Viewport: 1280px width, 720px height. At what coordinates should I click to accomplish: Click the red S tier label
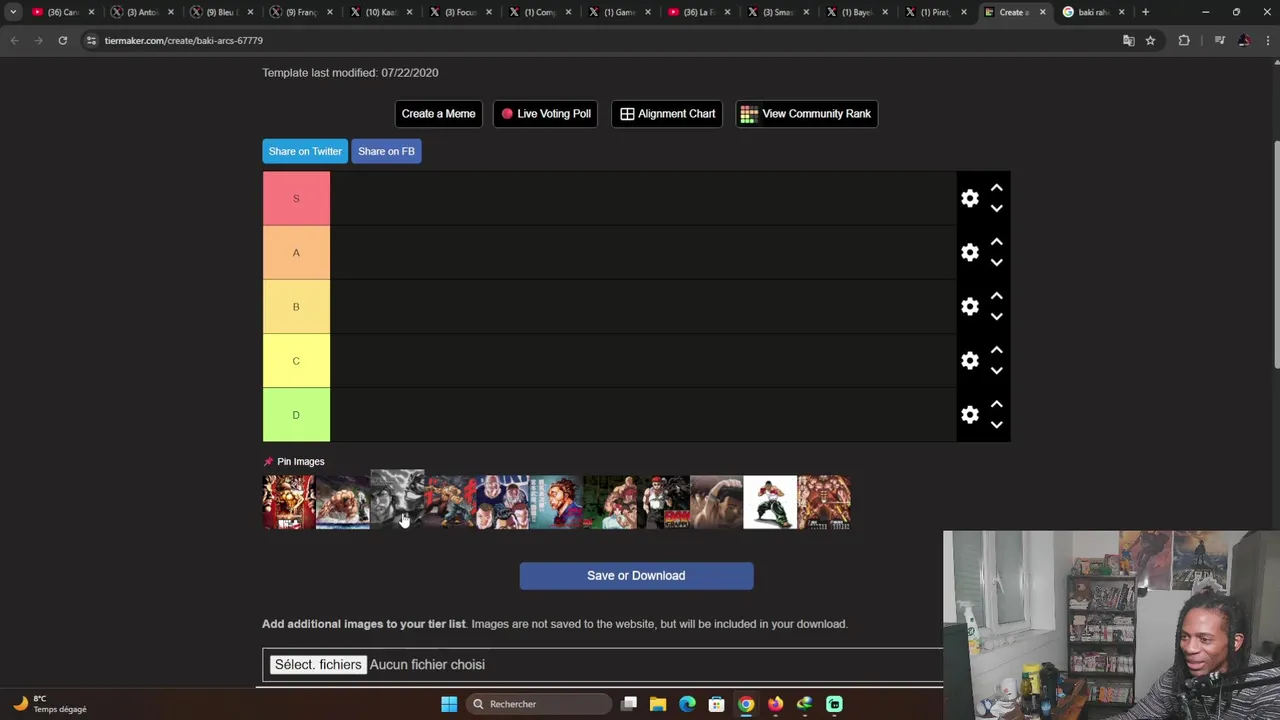(x=296, y=198)
